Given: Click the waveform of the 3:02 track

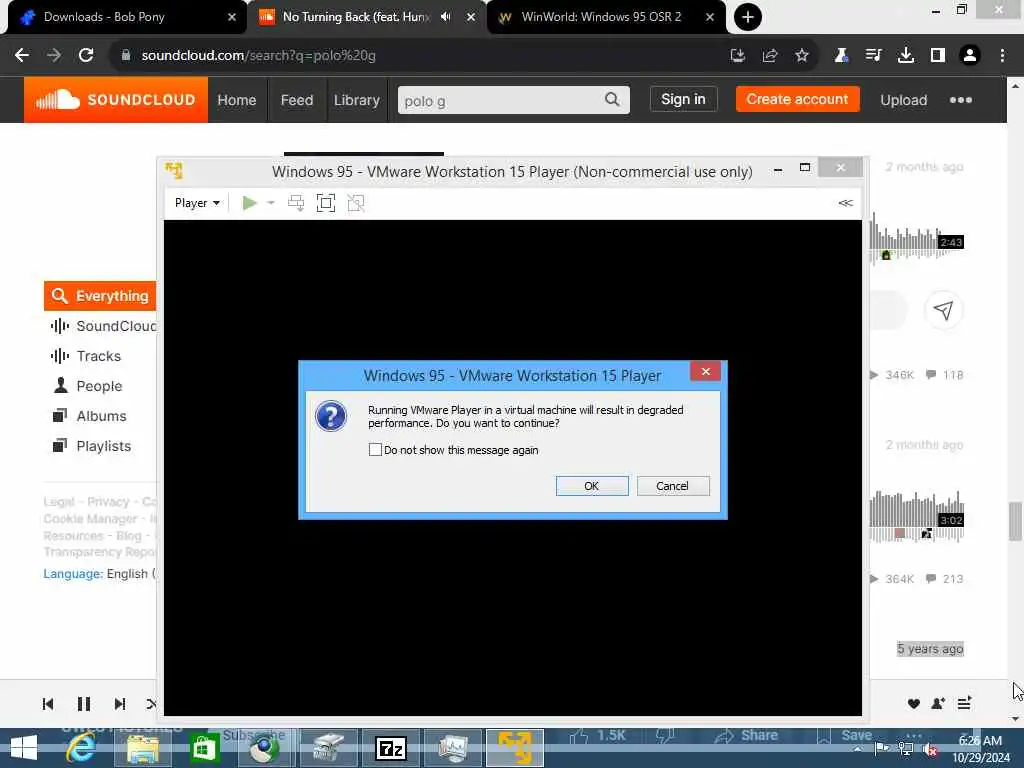Looking at the screenshot, I should click(x=916, y=517).
